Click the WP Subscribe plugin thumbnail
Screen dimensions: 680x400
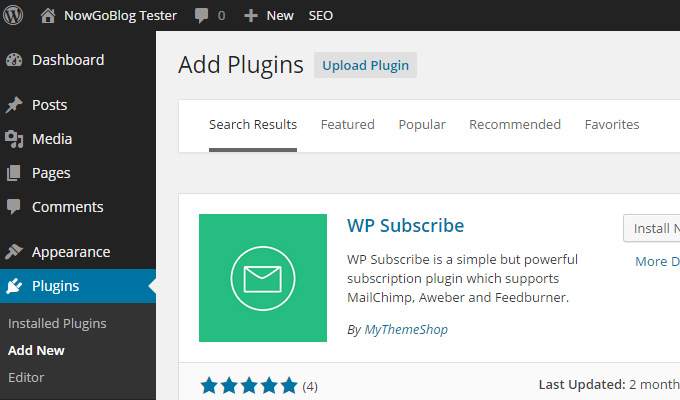coord(263,278)
